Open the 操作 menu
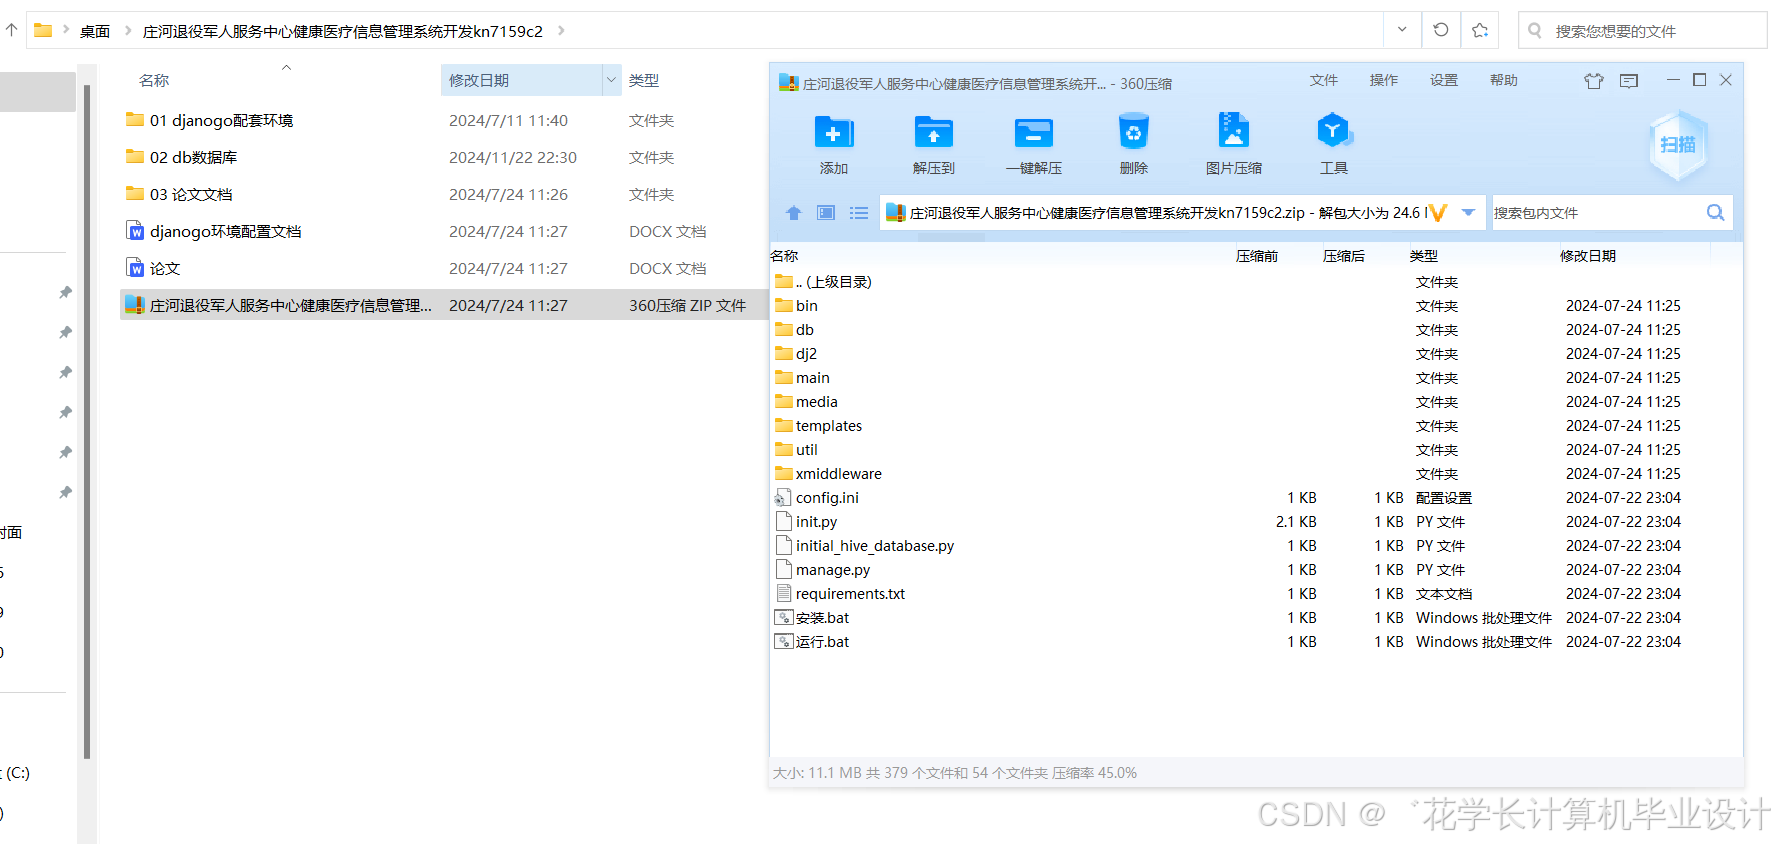Screen dimensions: 1775x844 pos(1384,80)
